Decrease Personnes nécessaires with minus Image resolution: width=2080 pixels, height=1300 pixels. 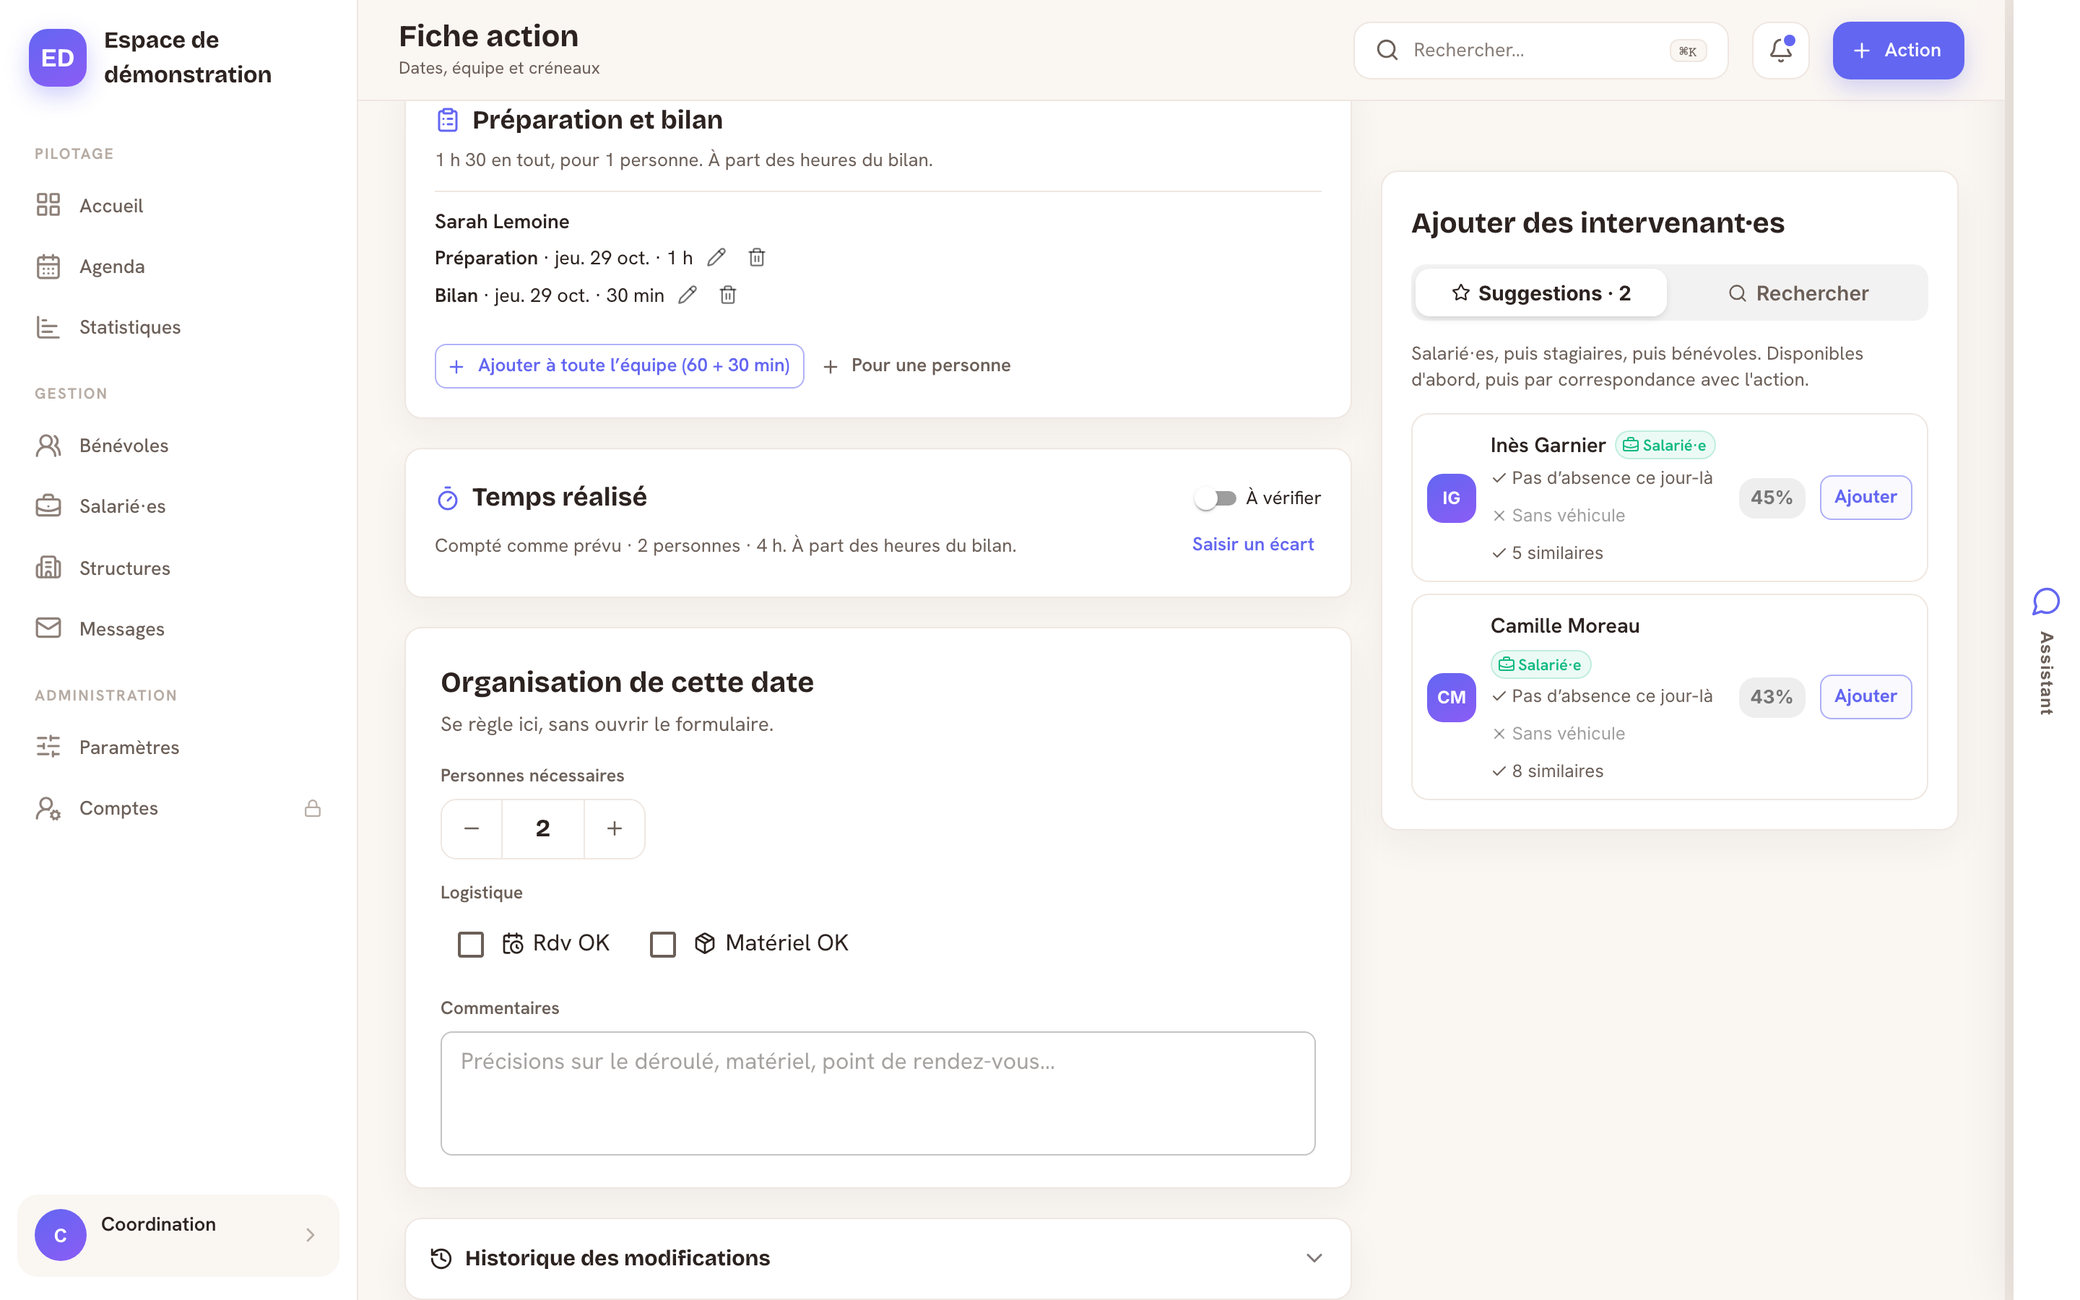pos(471,828)
